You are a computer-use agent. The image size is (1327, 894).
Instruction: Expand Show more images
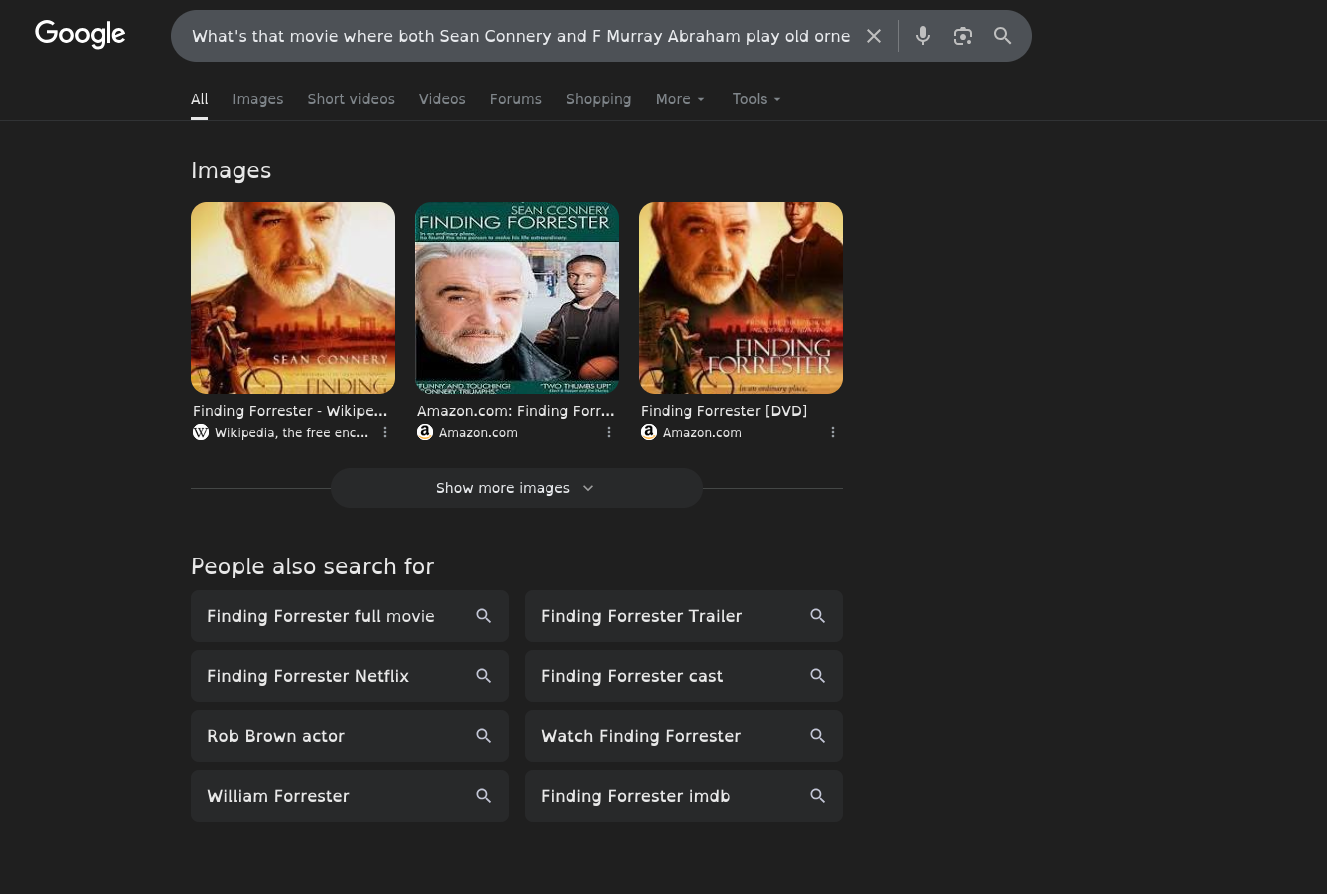tap(516, 488)
